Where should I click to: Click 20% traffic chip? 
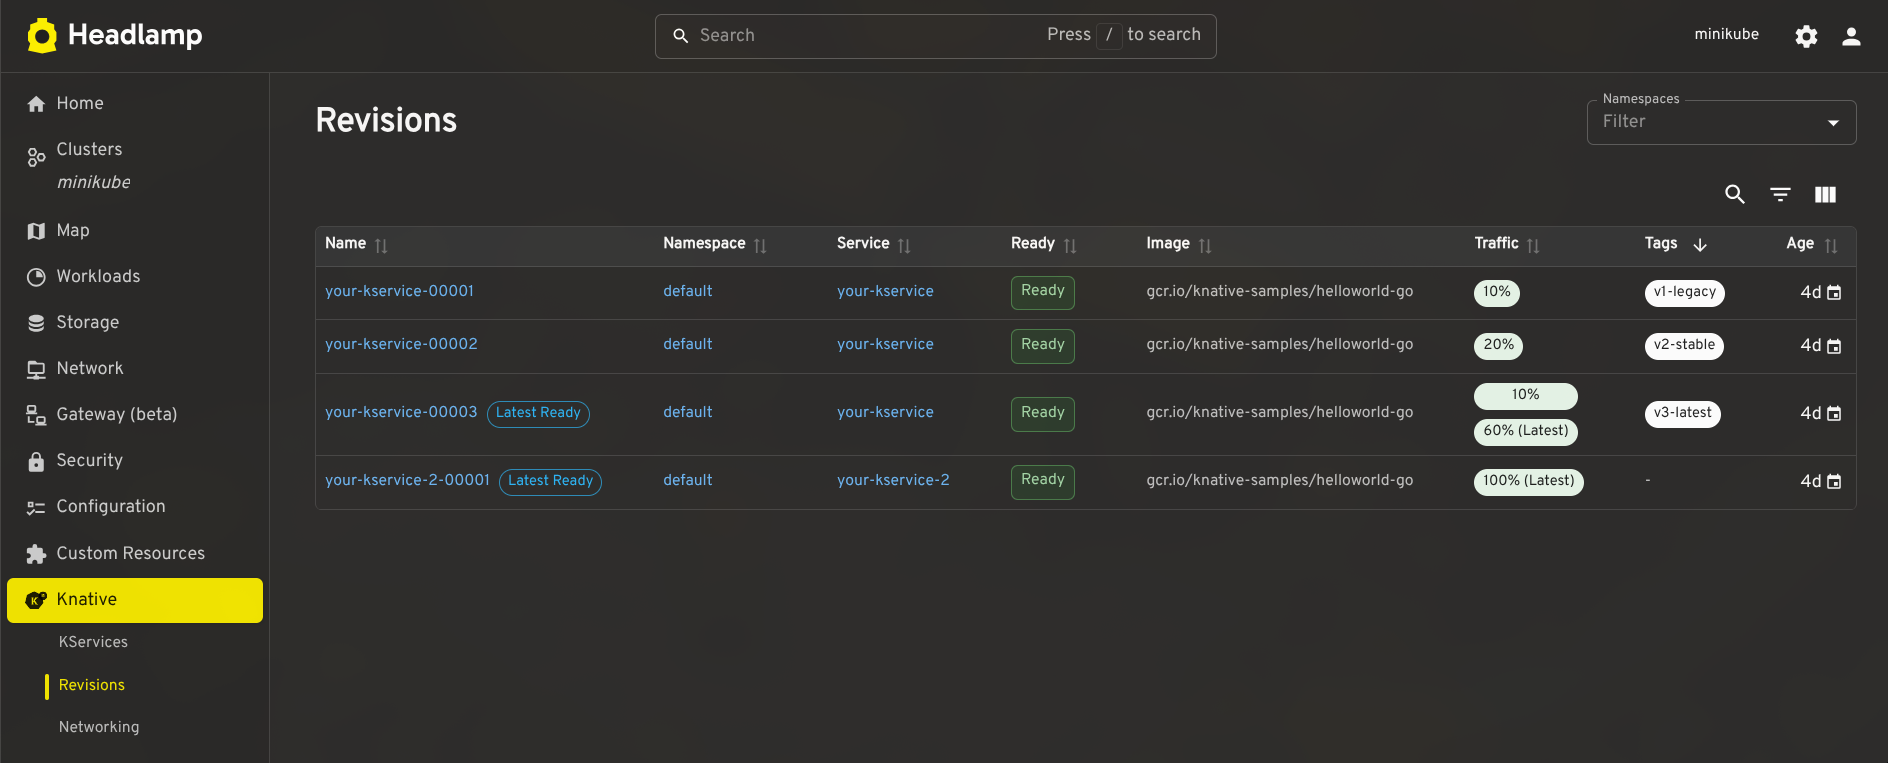pos(1498,345)
